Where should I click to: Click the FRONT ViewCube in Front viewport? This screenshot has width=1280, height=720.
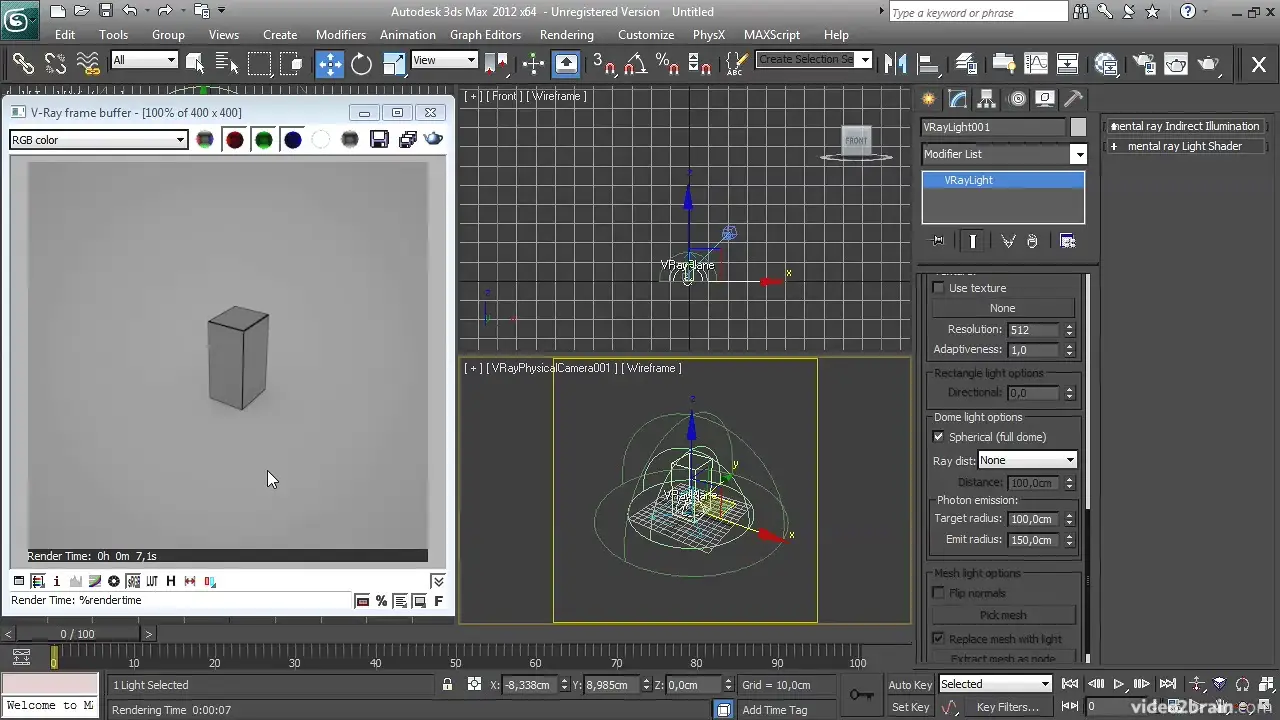(856, 140)
